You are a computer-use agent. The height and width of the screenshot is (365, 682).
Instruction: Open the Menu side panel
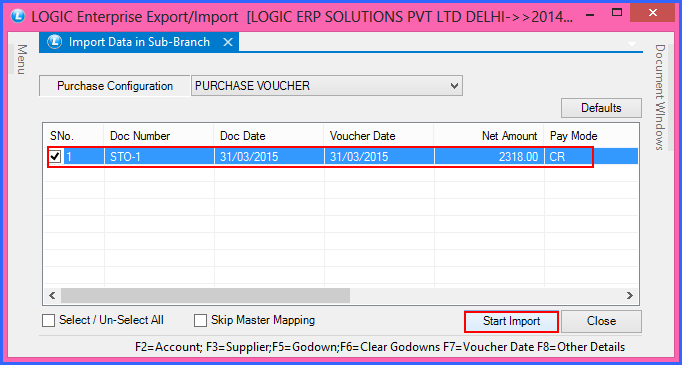(x=22, y=60)
